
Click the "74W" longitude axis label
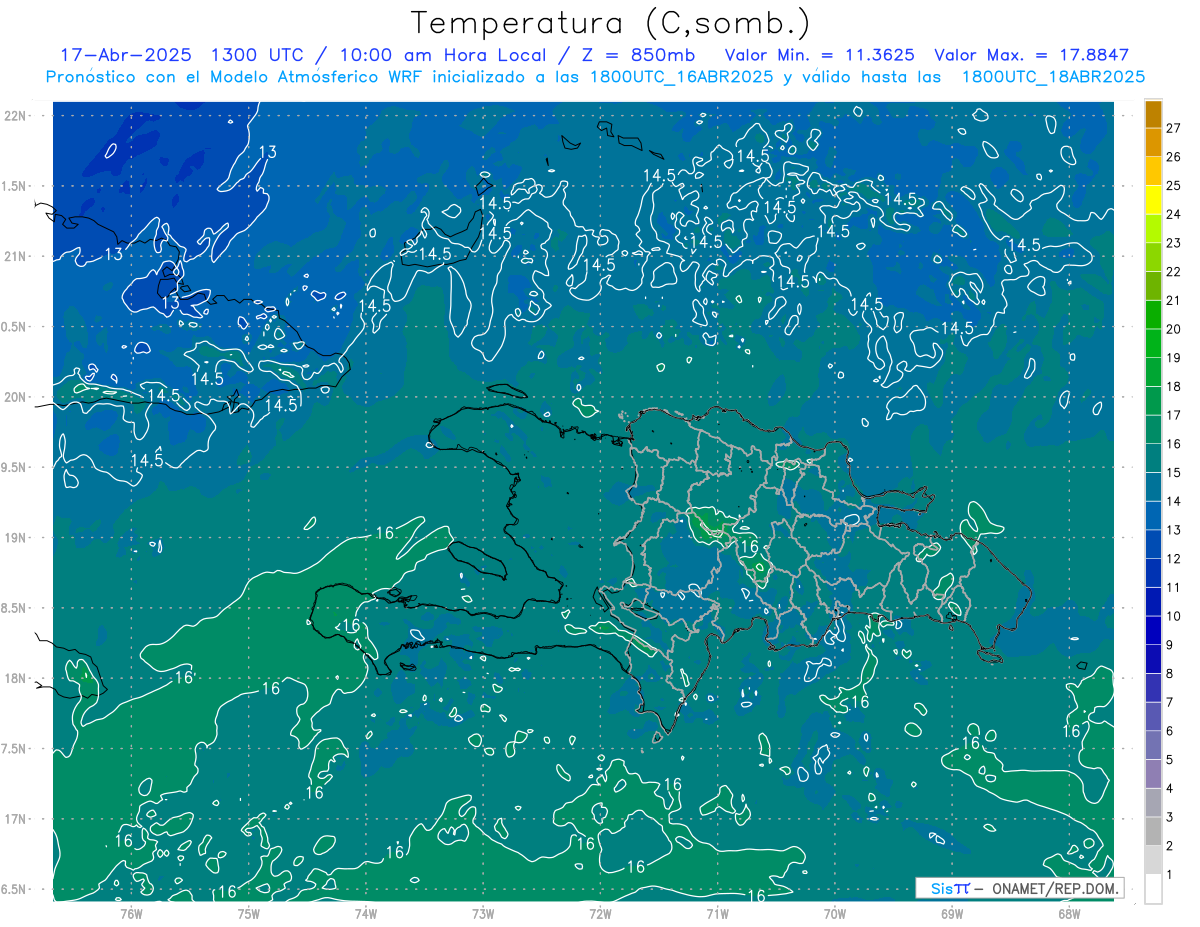[366, 913]
